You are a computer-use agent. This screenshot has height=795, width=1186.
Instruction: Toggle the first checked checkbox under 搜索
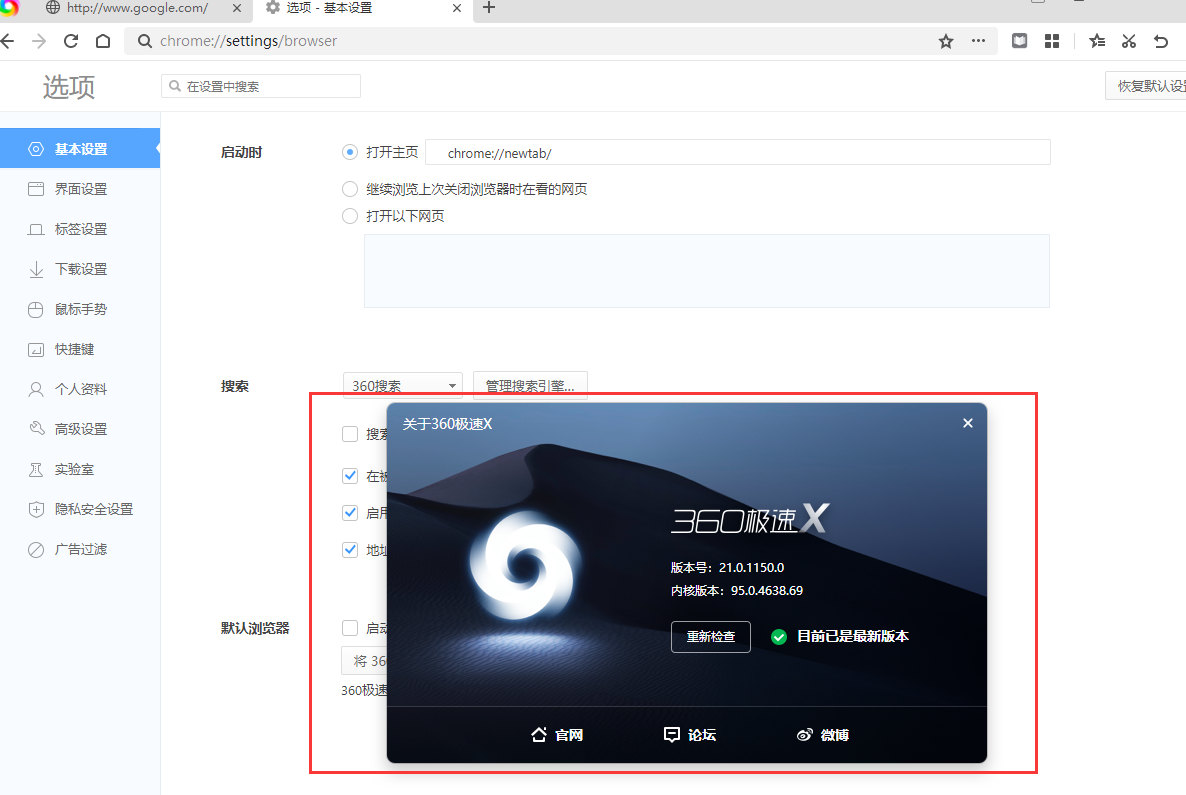349,476
